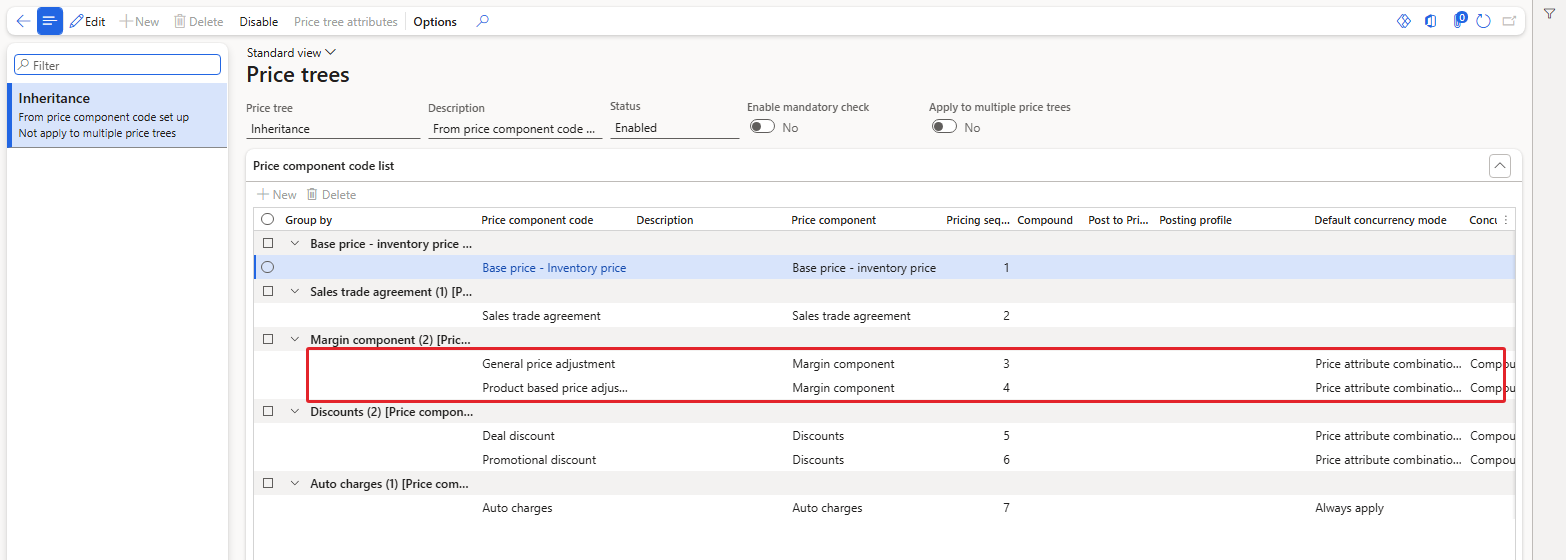Toggle the list pane hamburger icon
The height and width of the screenshot is (560, 1566).
50,21
